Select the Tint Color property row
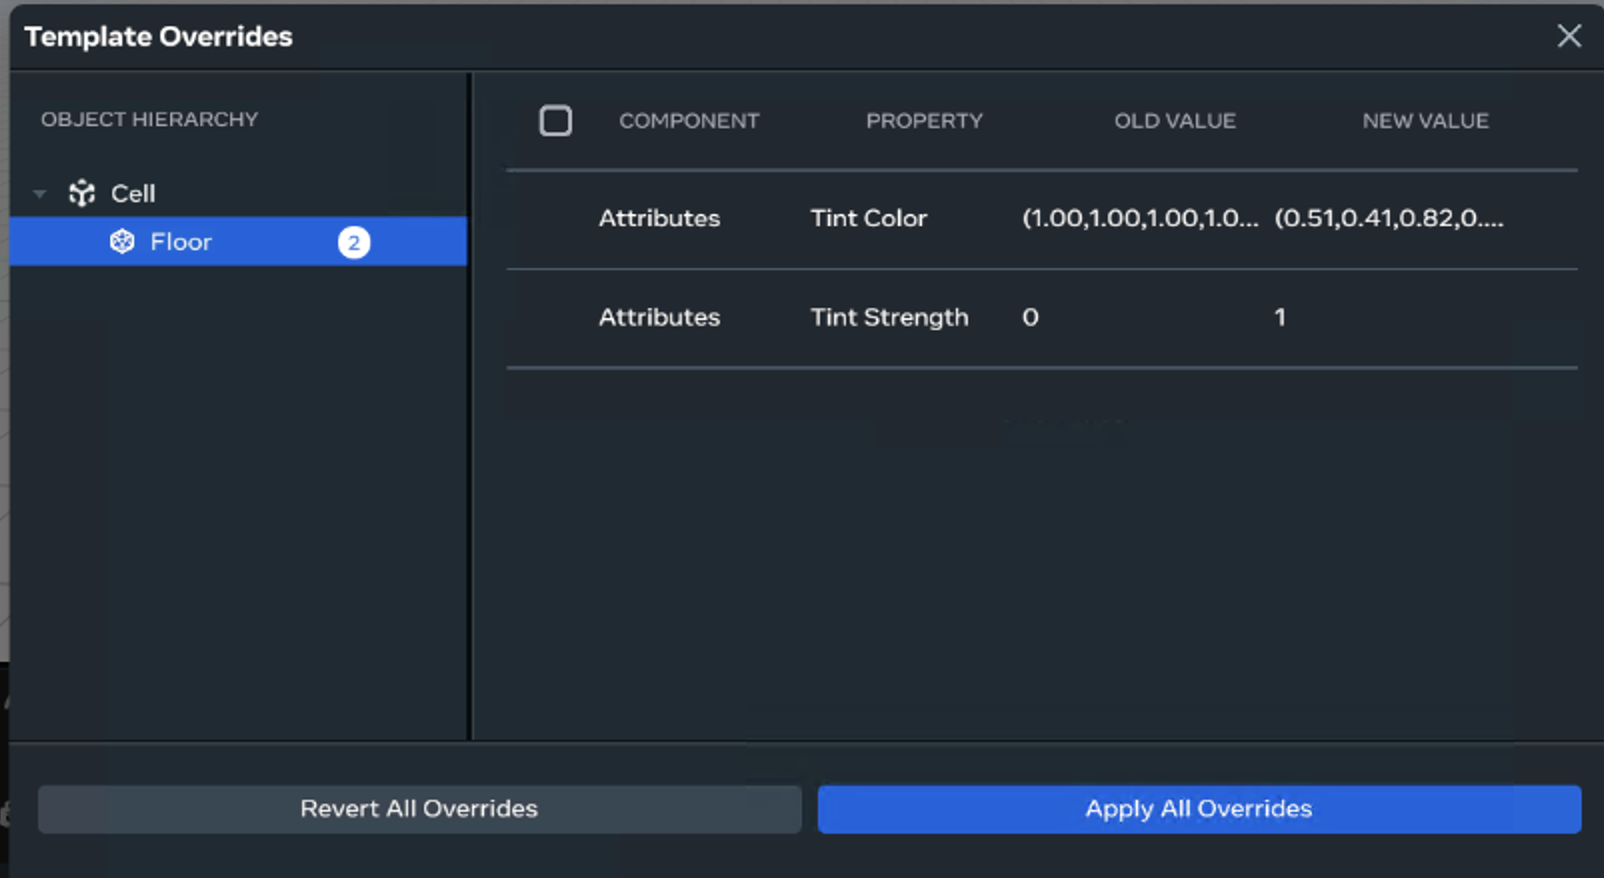The height and width of the screenshot is (878, 1604). click(868, 218)
